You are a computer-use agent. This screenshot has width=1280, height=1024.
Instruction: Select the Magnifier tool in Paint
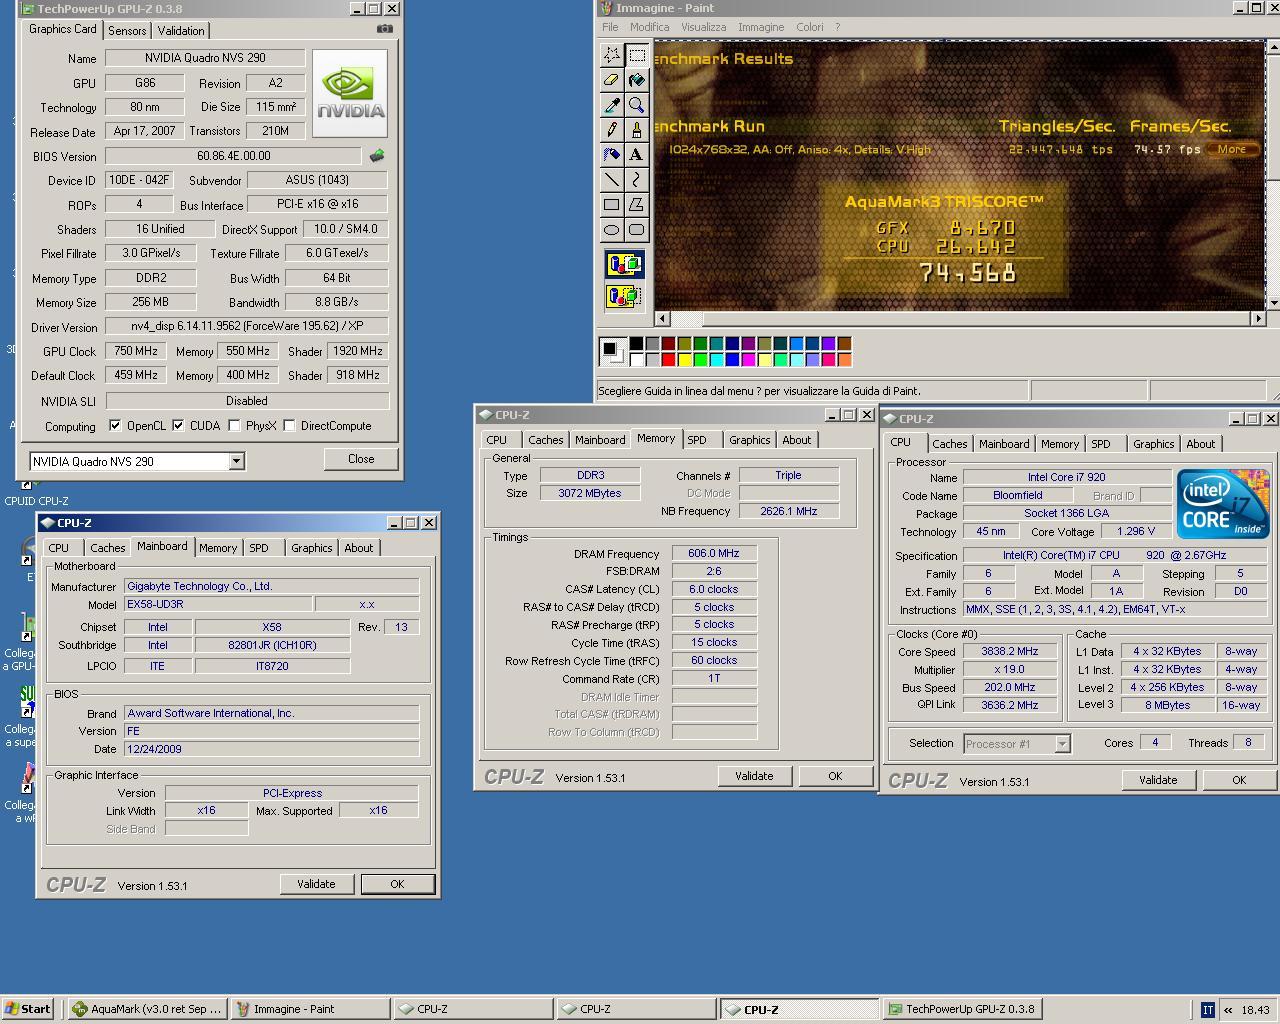(636, 105)
